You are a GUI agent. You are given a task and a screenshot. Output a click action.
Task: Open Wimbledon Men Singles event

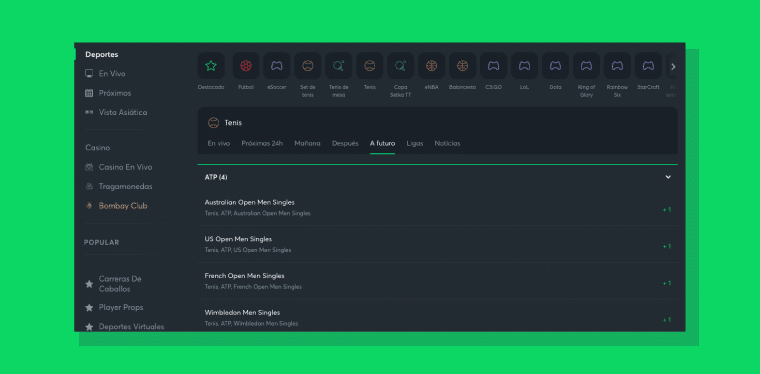(242, 313)
